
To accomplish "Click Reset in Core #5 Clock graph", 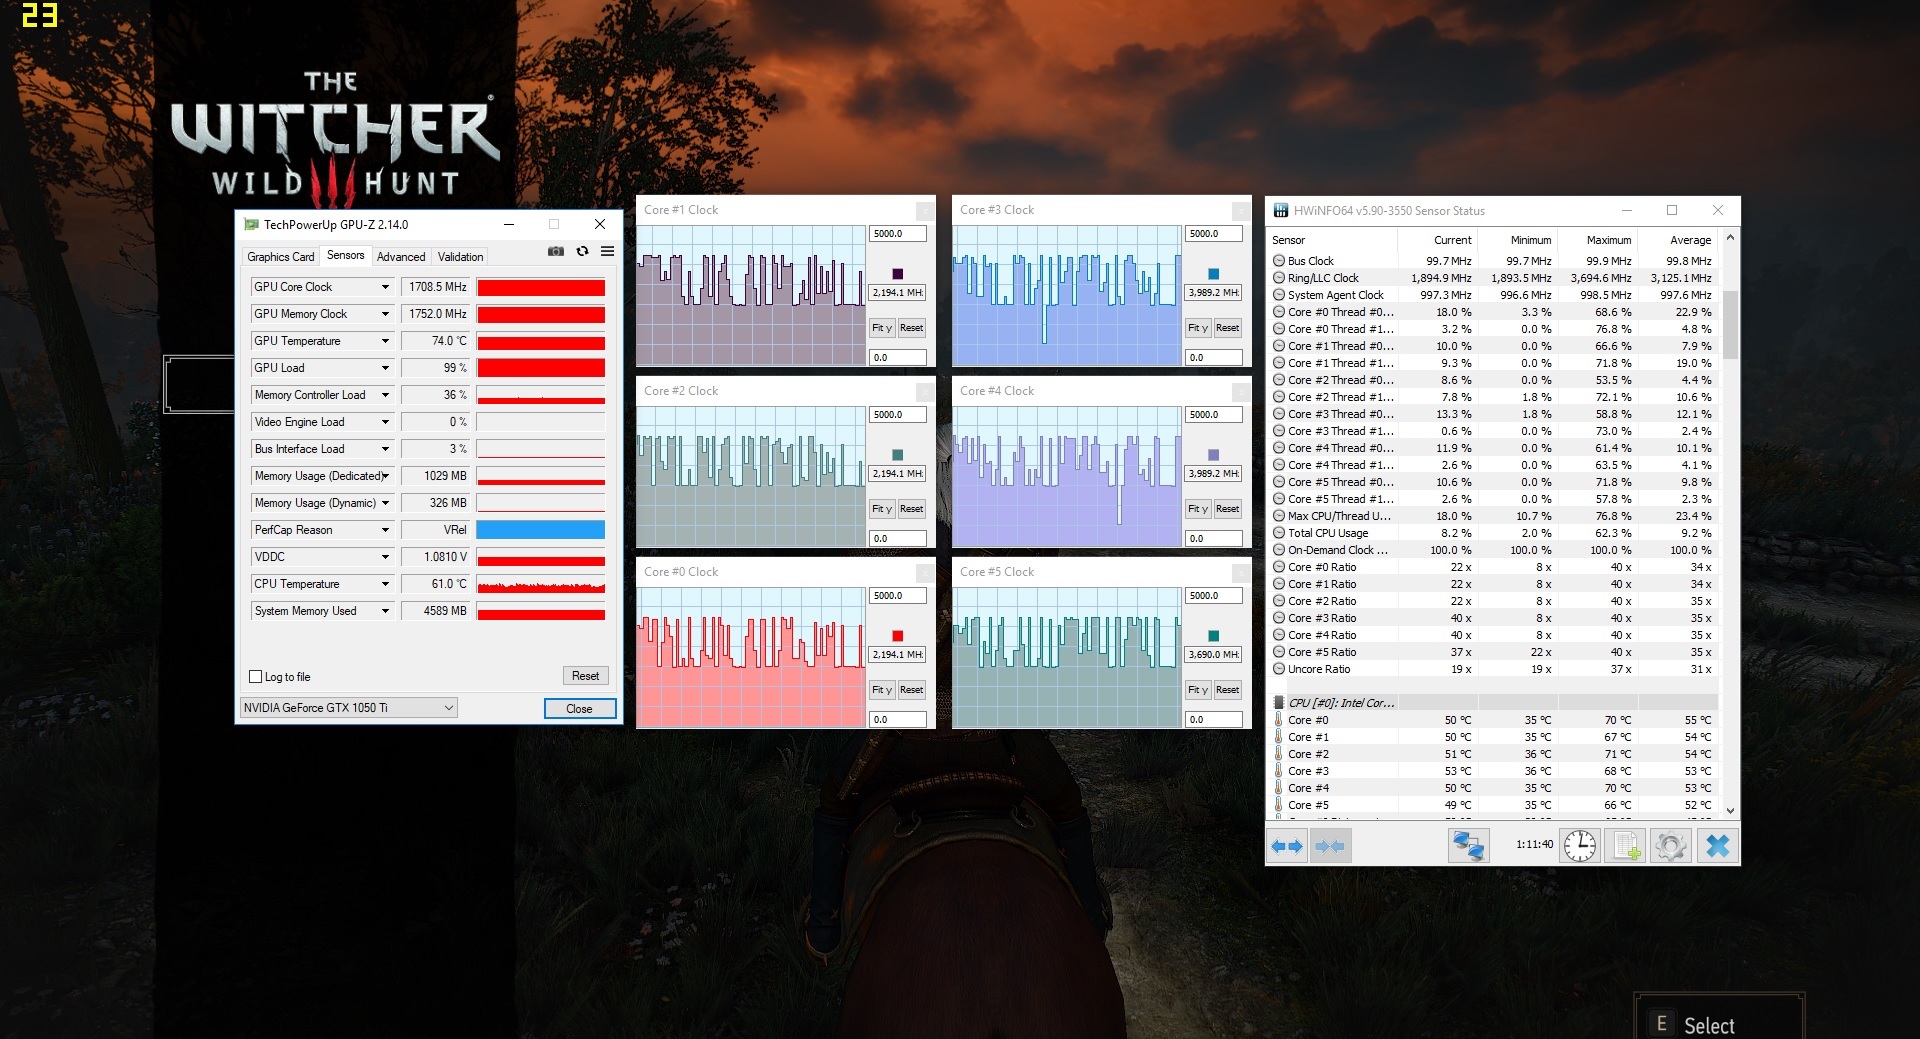I will [x=1227, y=690].
